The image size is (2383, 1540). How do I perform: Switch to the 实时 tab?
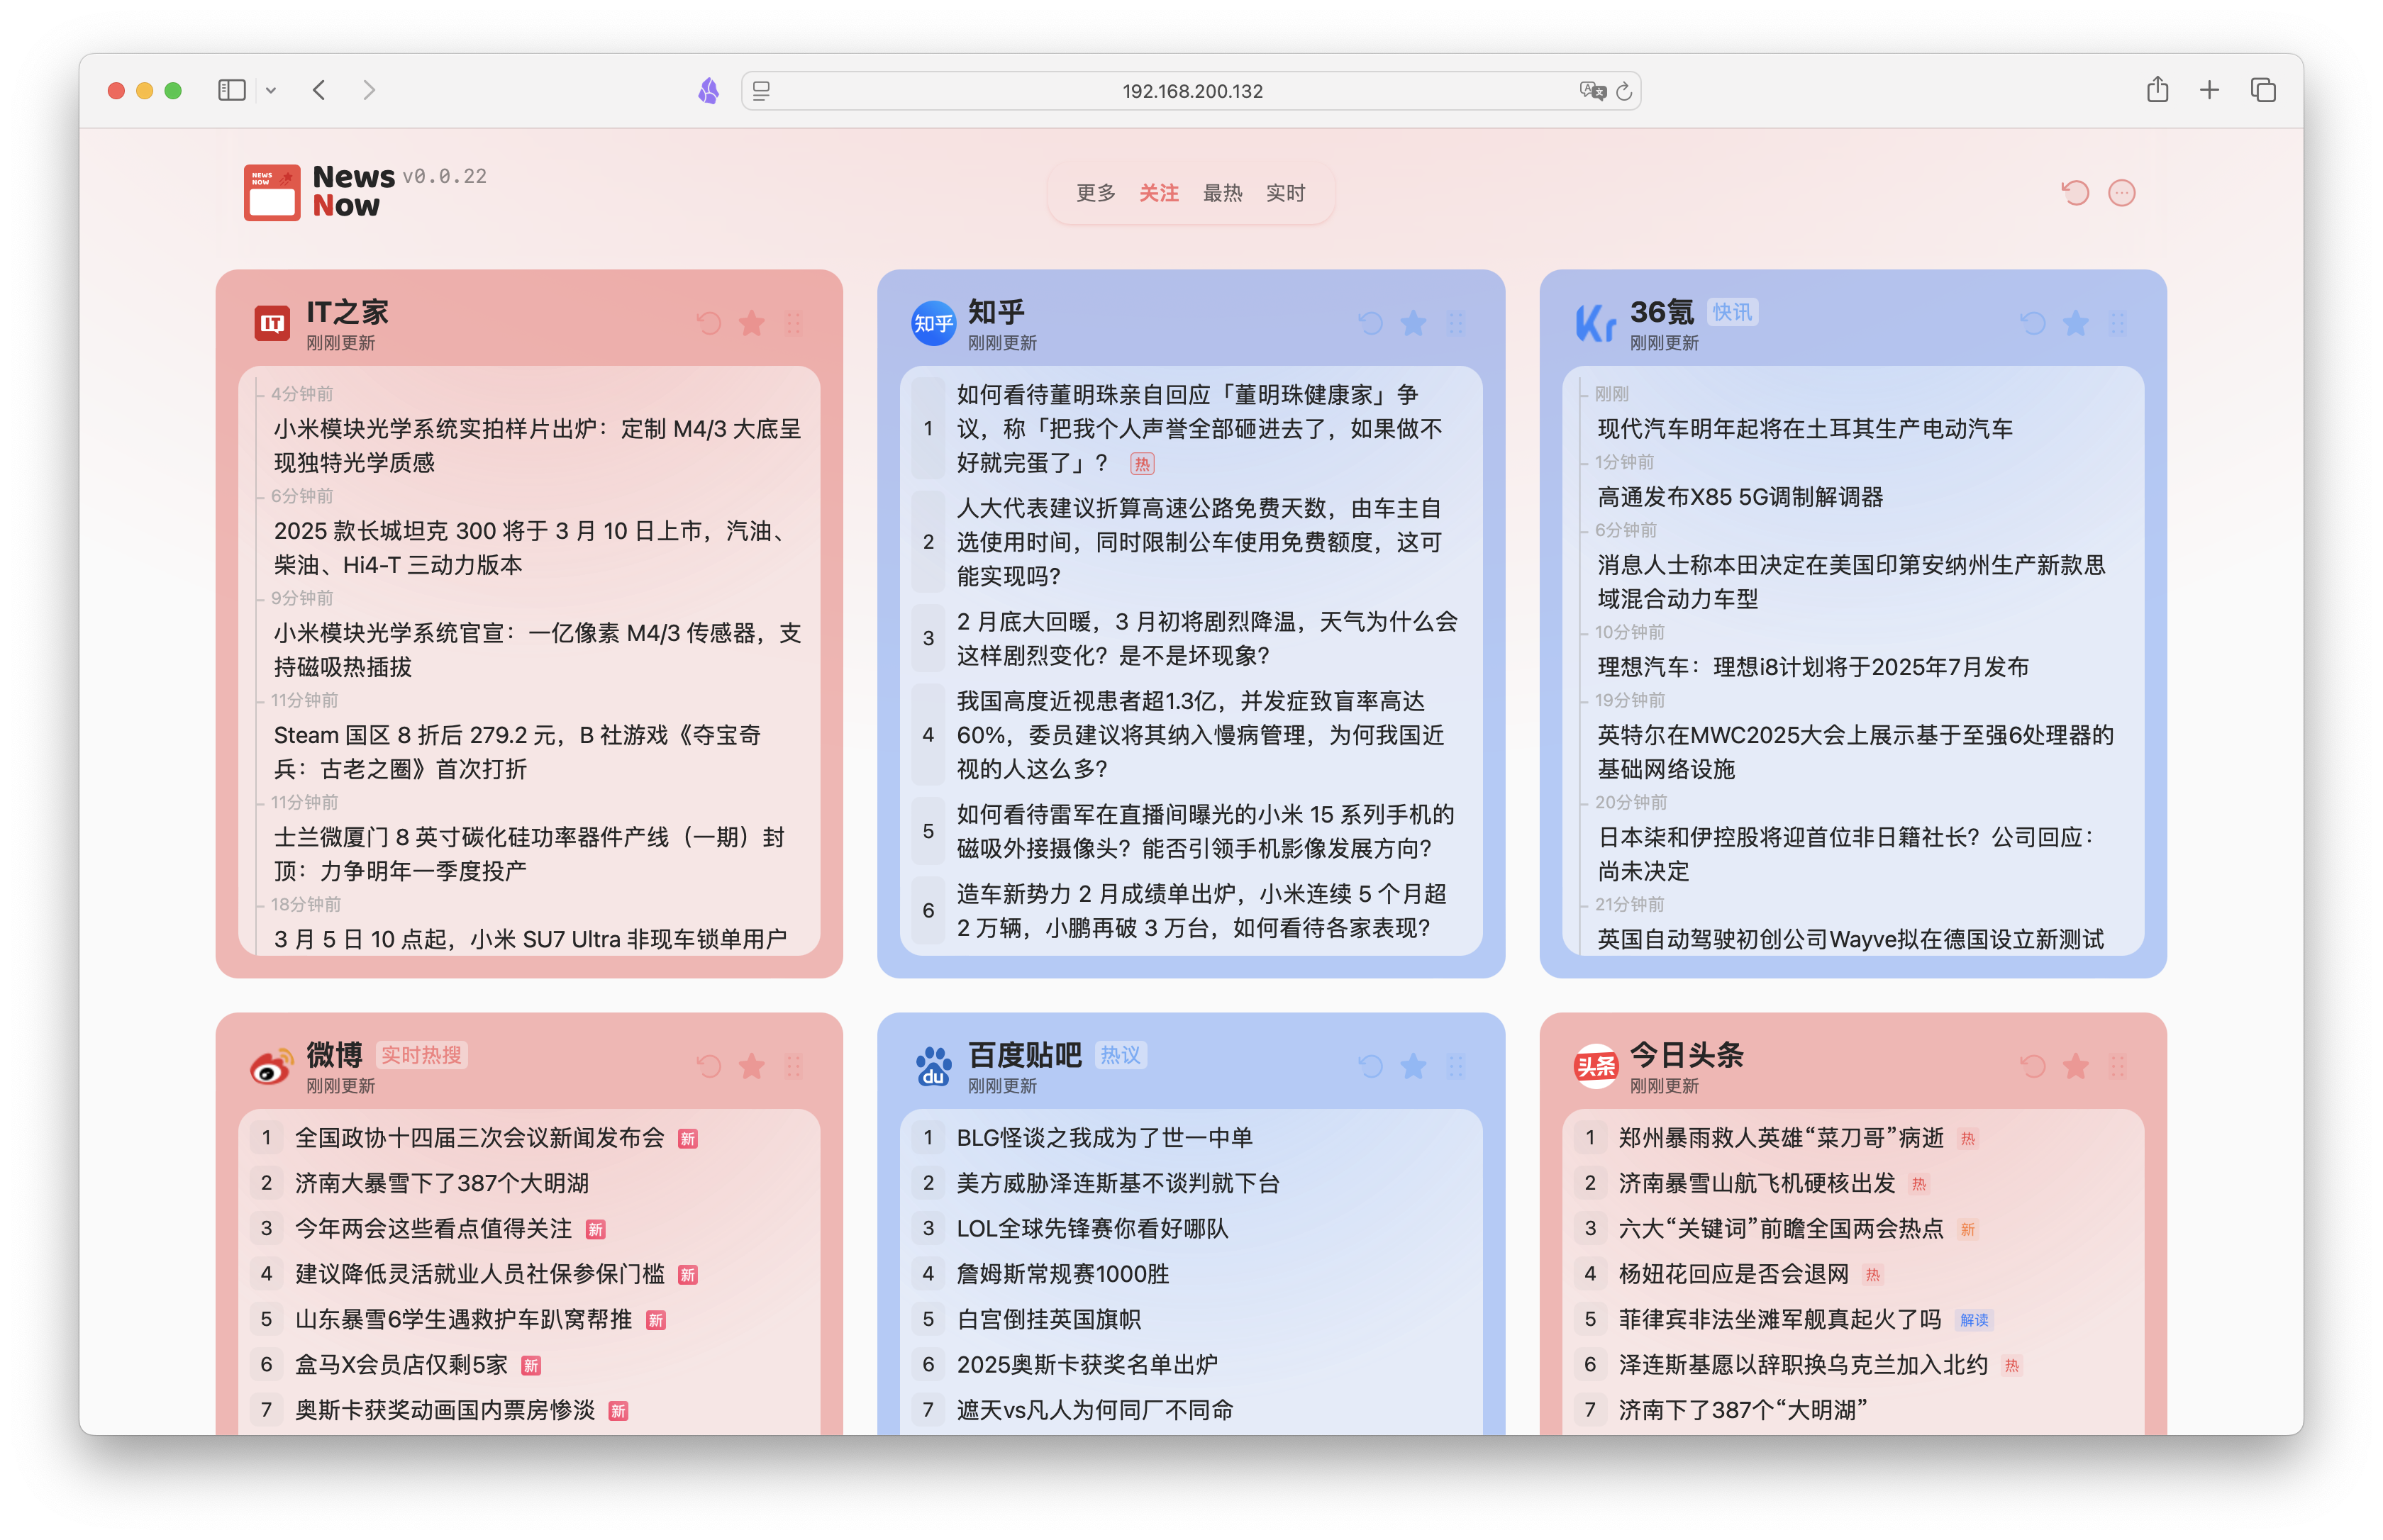1285,193
